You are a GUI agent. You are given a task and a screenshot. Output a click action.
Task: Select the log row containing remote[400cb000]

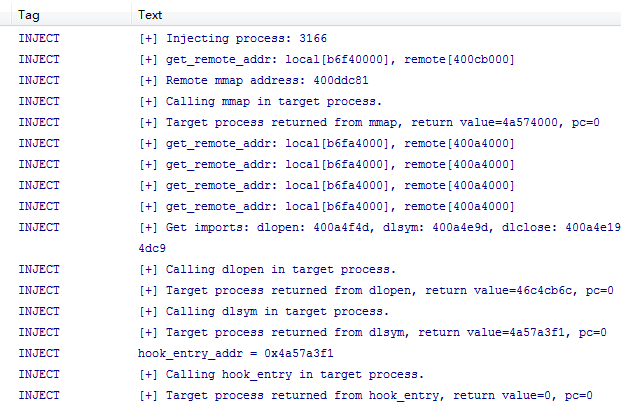327,60
